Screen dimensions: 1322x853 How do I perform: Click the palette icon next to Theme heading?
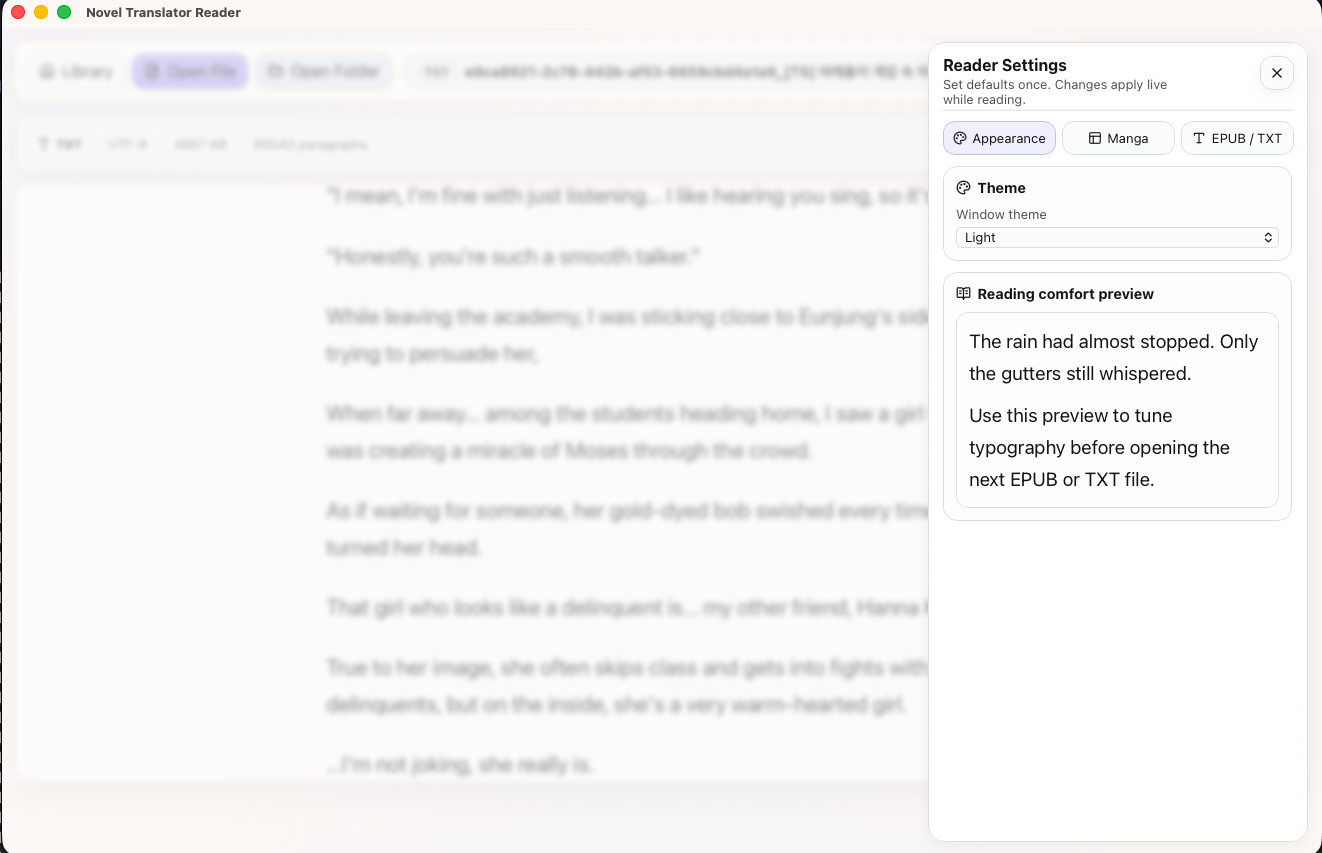click(963, 187)
